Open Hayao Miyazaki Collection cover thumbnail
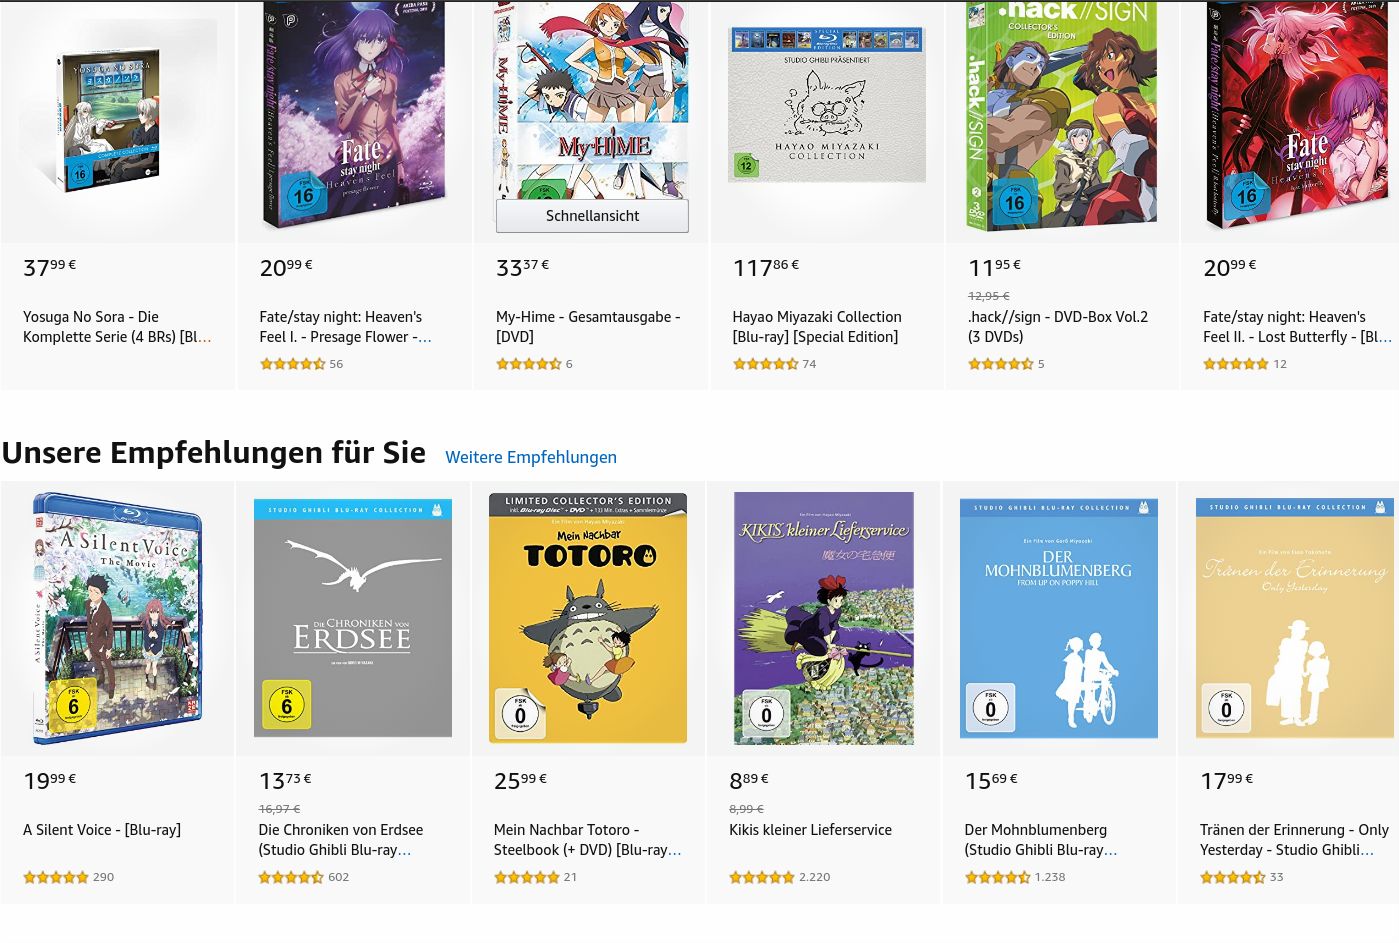This screenshot has height=943, width=1399. coord(827,105)
